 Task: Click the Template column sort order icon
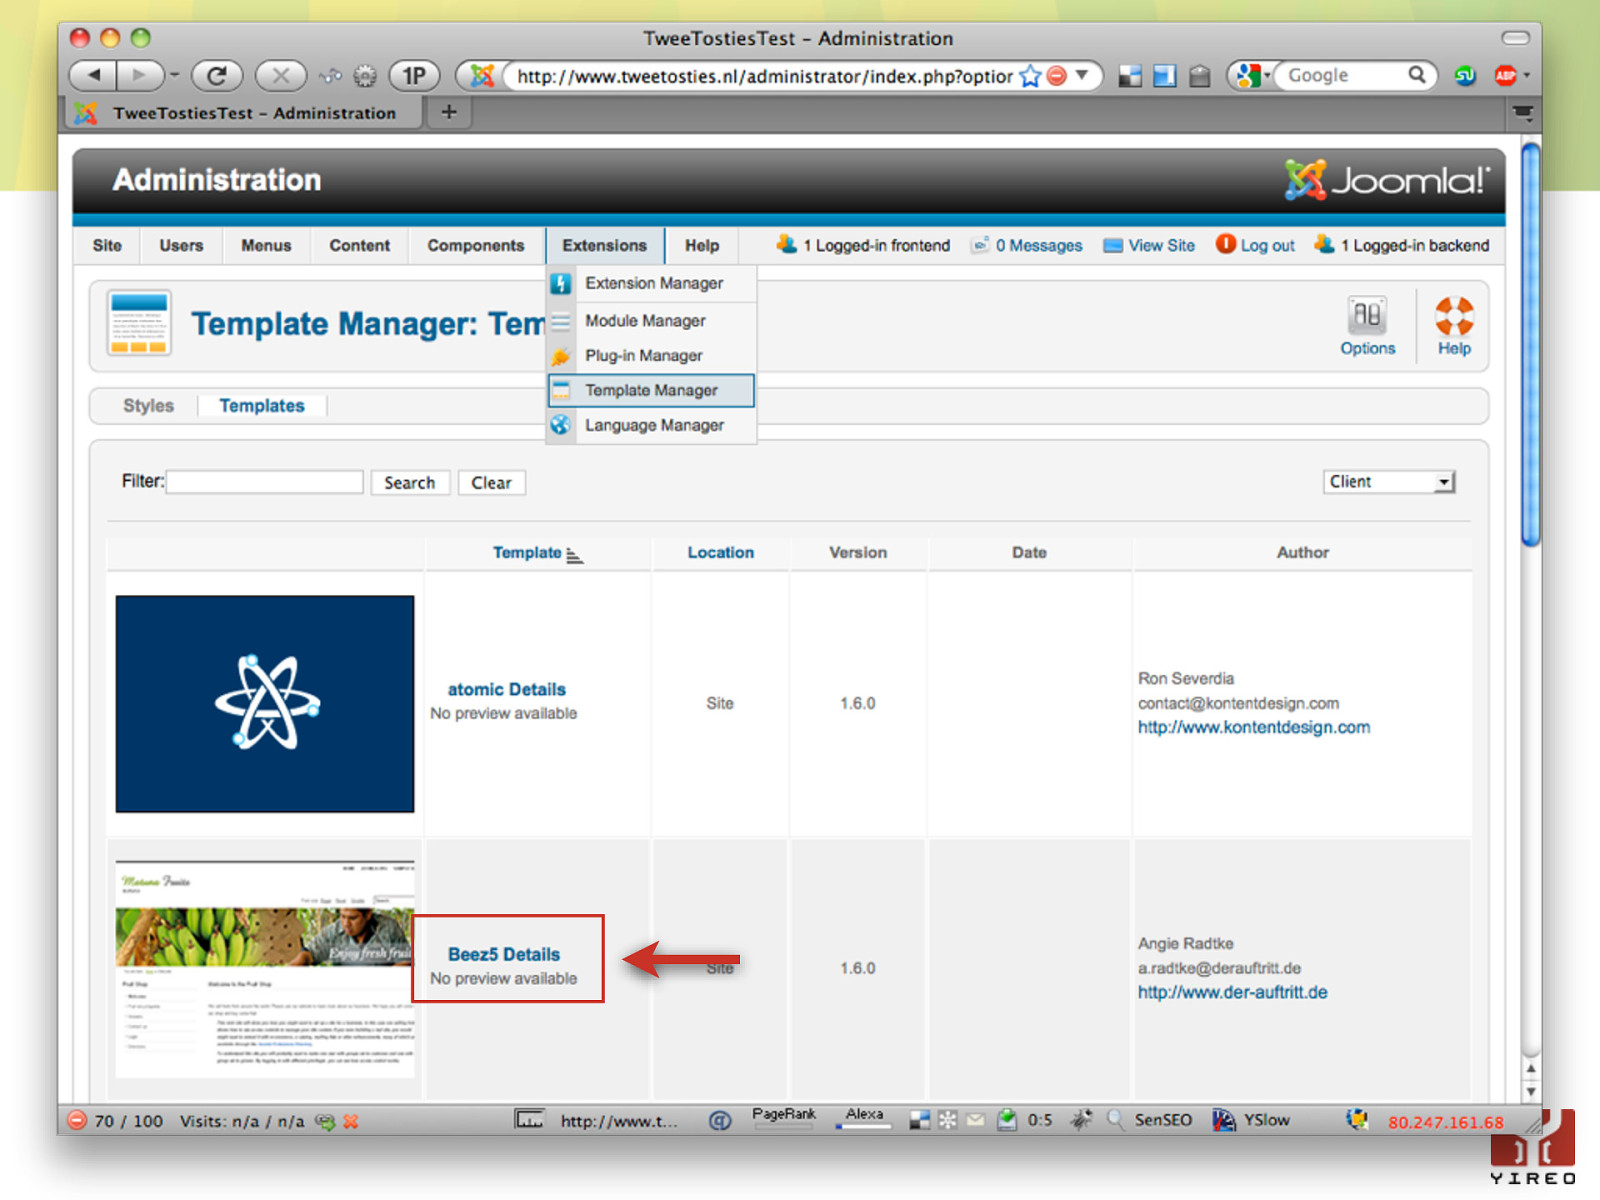coord(574,554)
